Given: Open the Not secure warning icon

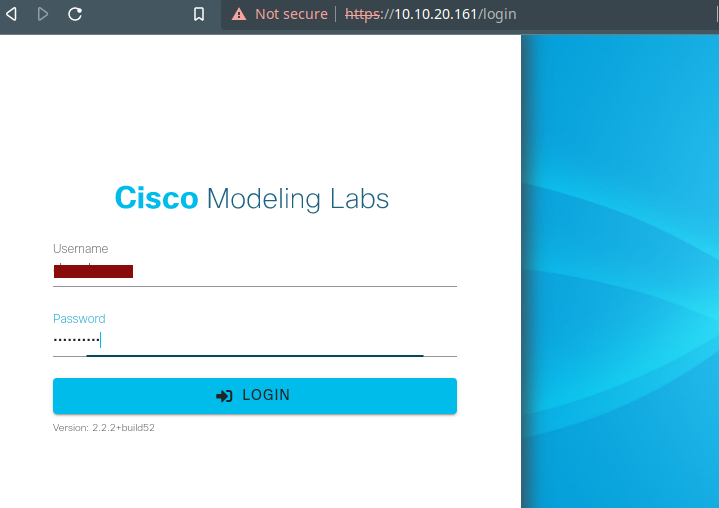Looking at the screenshot, I should pos(239,14).
